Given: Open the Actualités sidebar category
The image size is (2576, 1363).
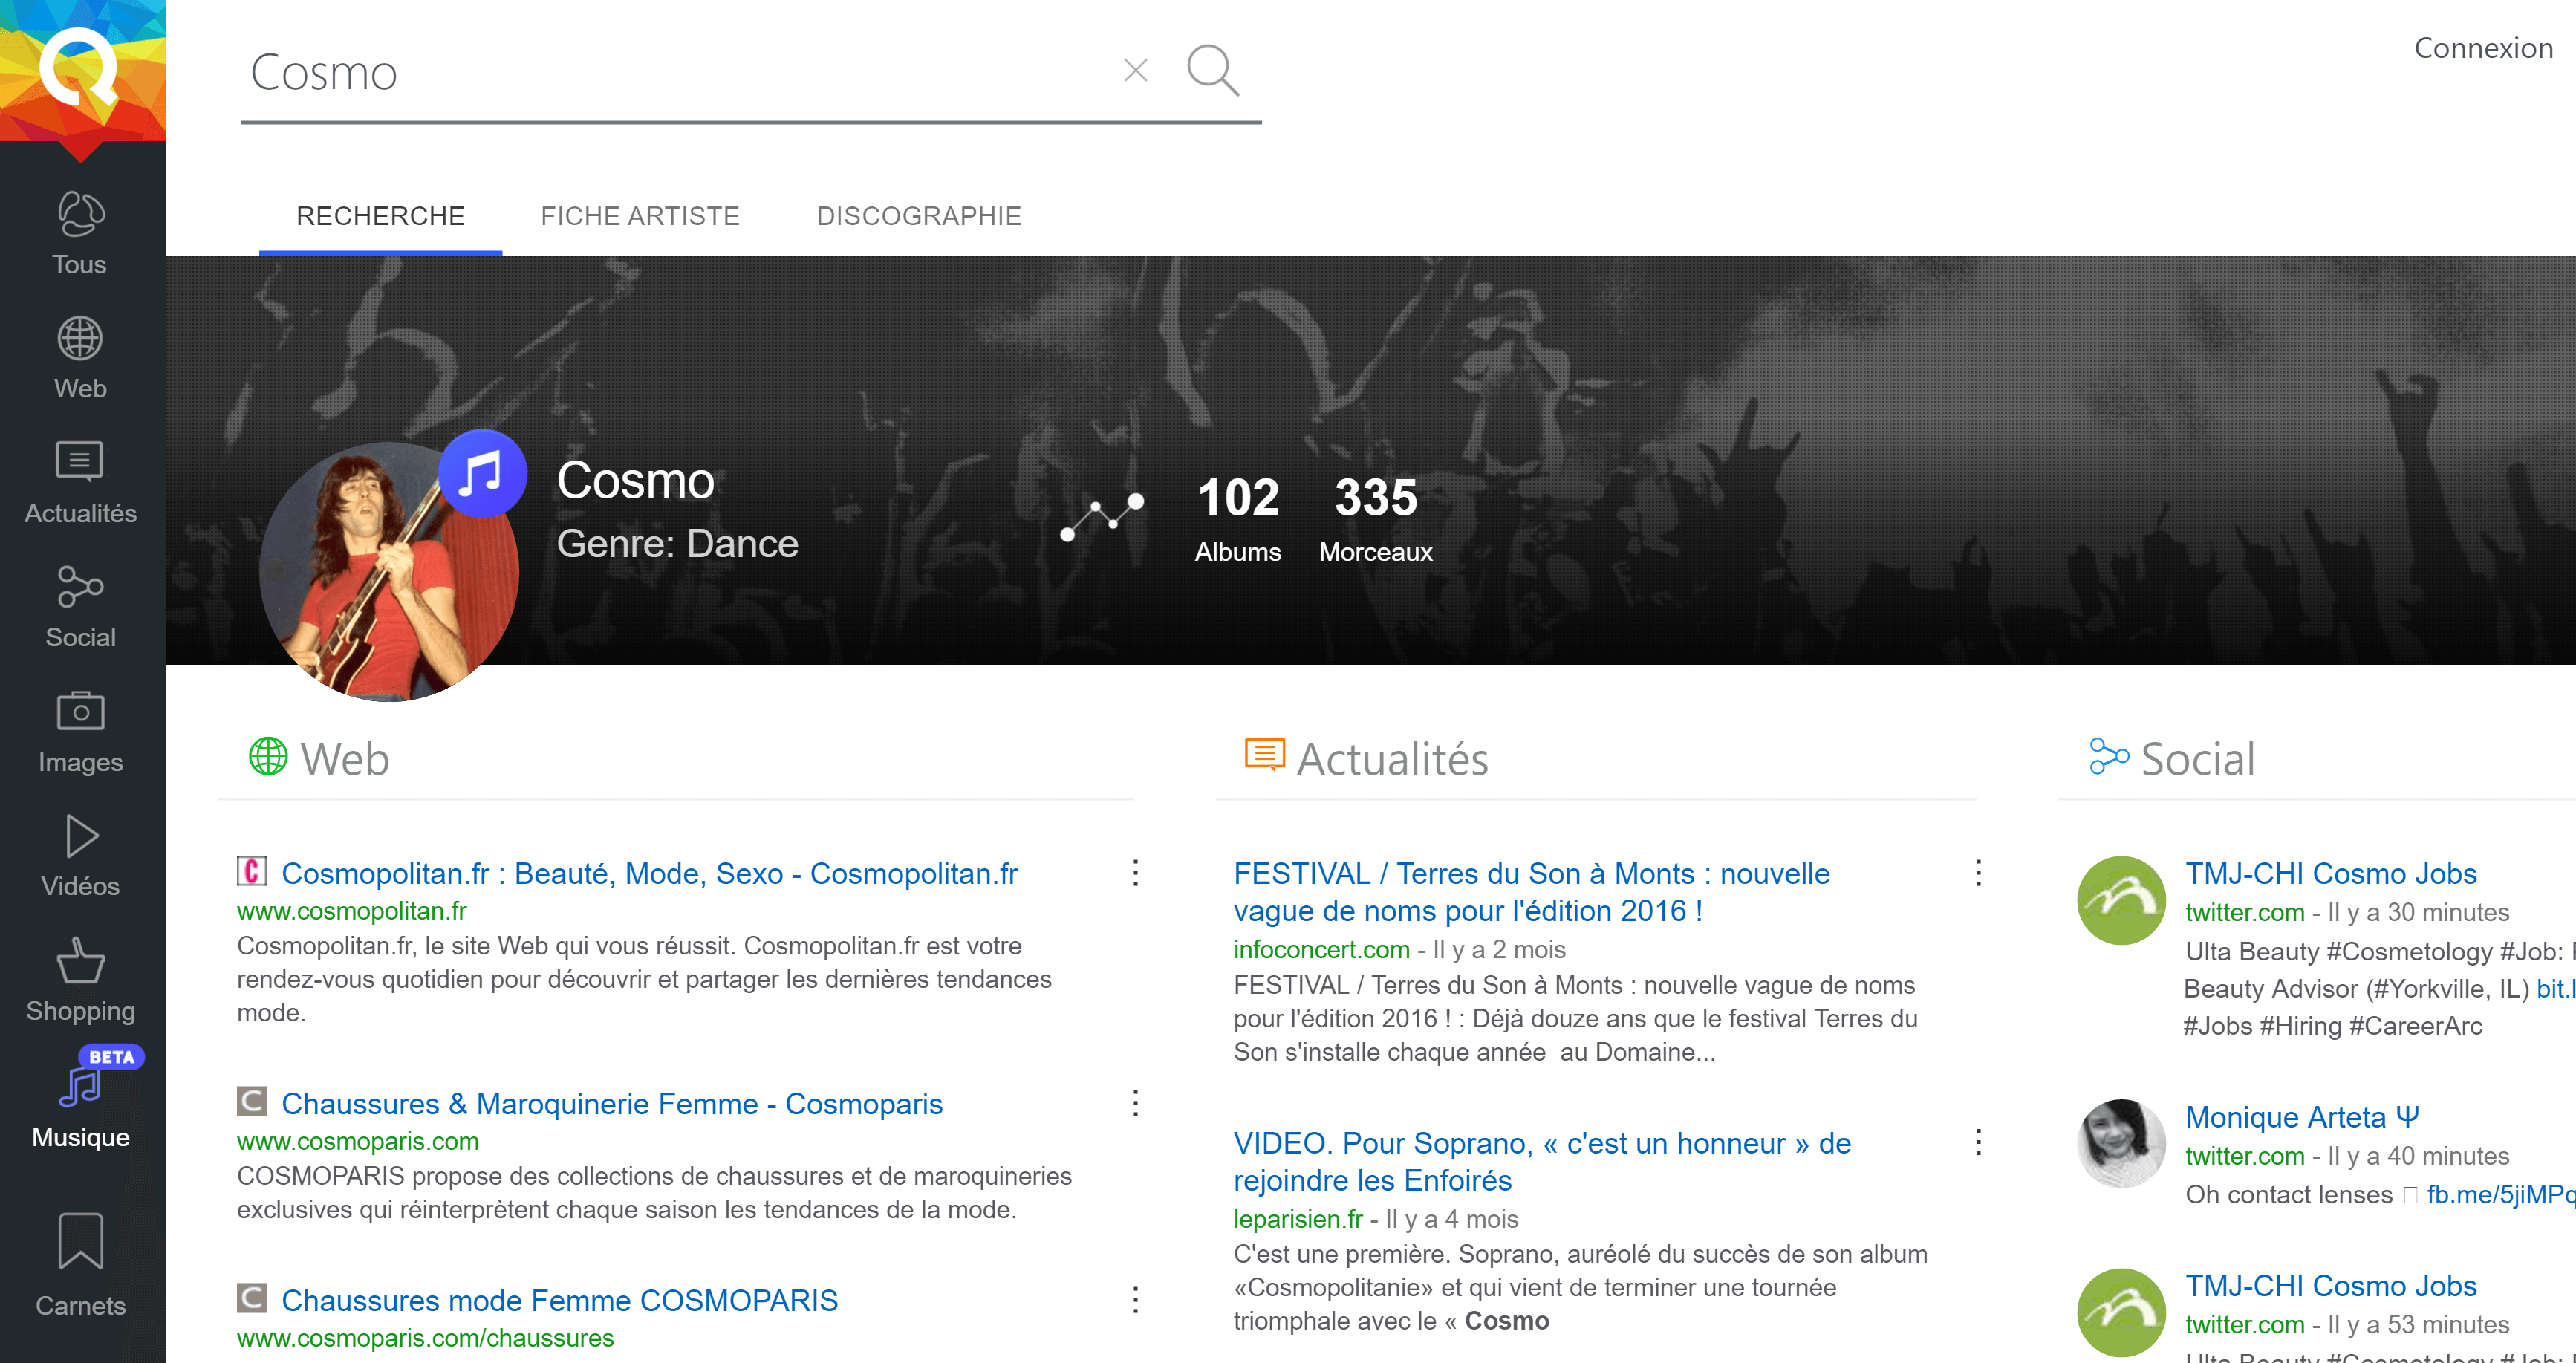Looking at the screenshot, I should 80,483.
